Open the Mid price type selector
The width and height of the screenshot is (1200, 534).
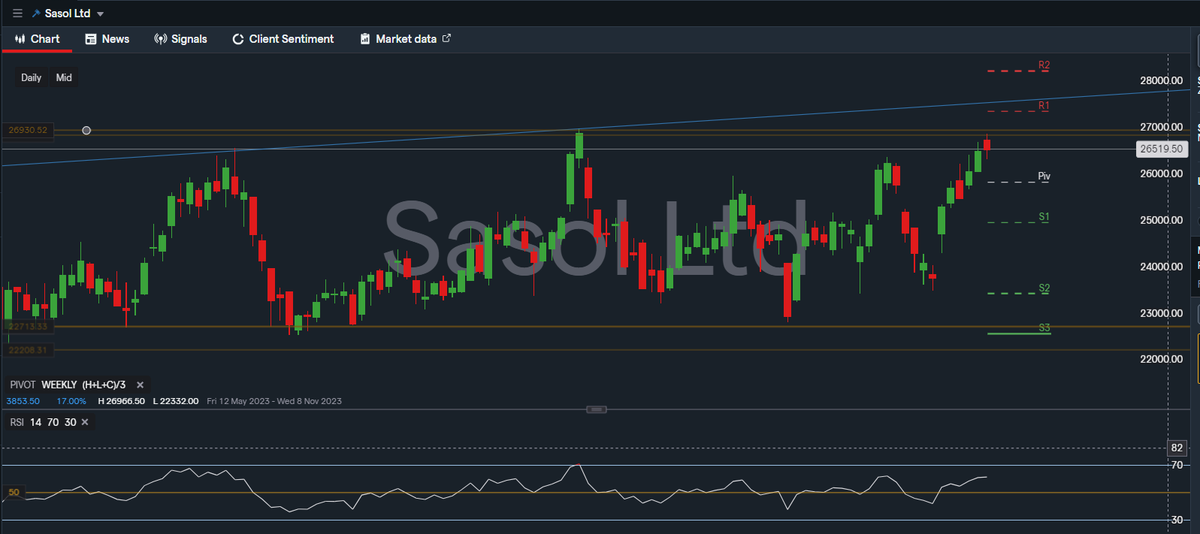[x=63, y=77]
